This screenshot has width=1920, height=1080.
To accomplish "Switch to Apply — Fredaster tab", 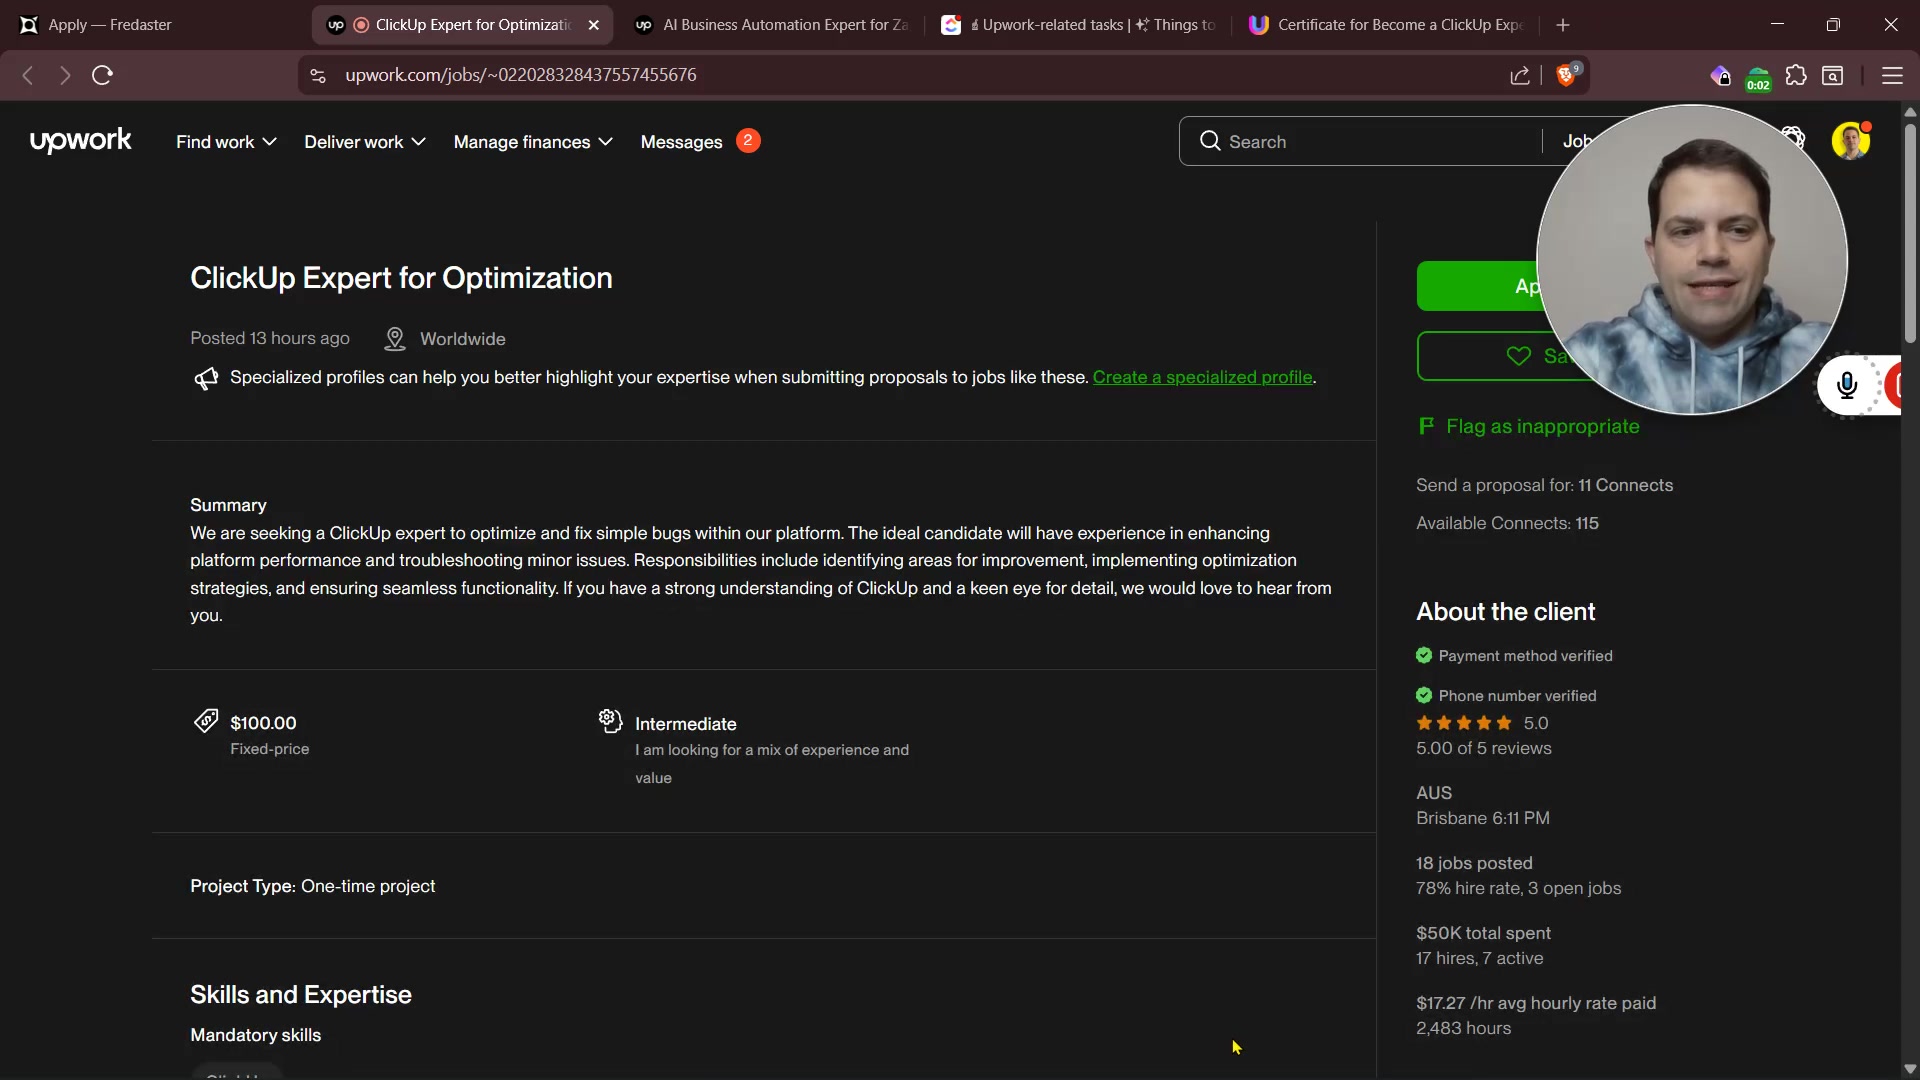I will 110,25.
